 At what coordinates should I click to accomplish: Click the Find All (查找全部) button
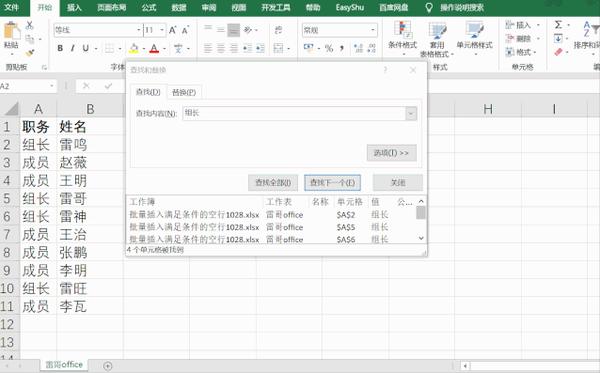[x=273, y=182]
